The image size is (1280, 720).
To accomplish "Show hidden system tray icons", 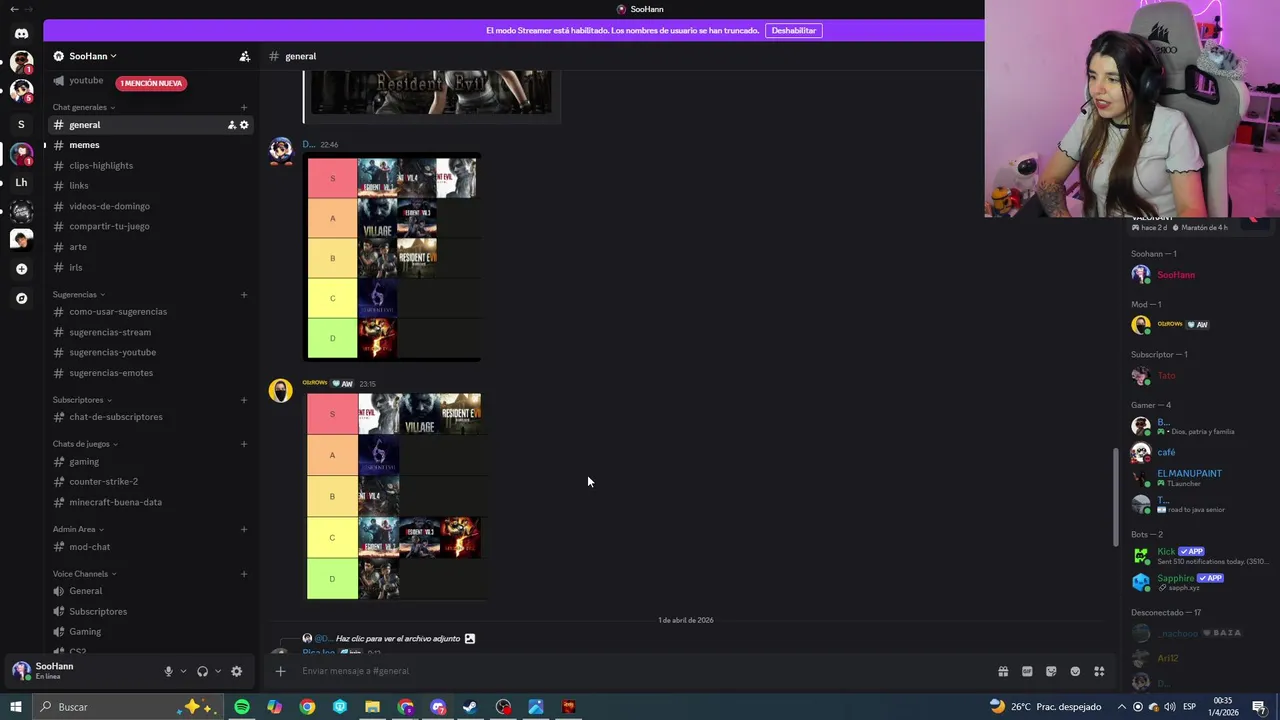I will [1121, 707].
